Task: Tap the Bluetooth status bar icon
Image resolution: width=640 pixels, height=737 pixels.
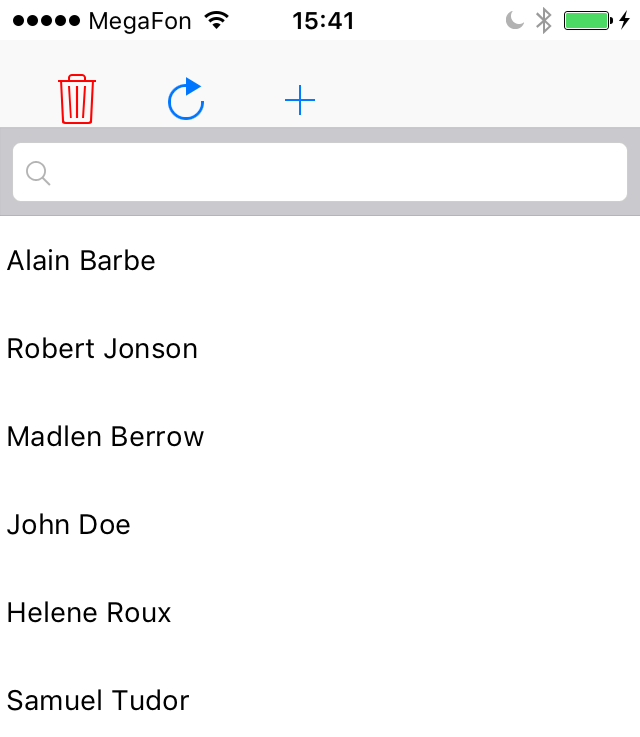Action: tap(544, 21)
